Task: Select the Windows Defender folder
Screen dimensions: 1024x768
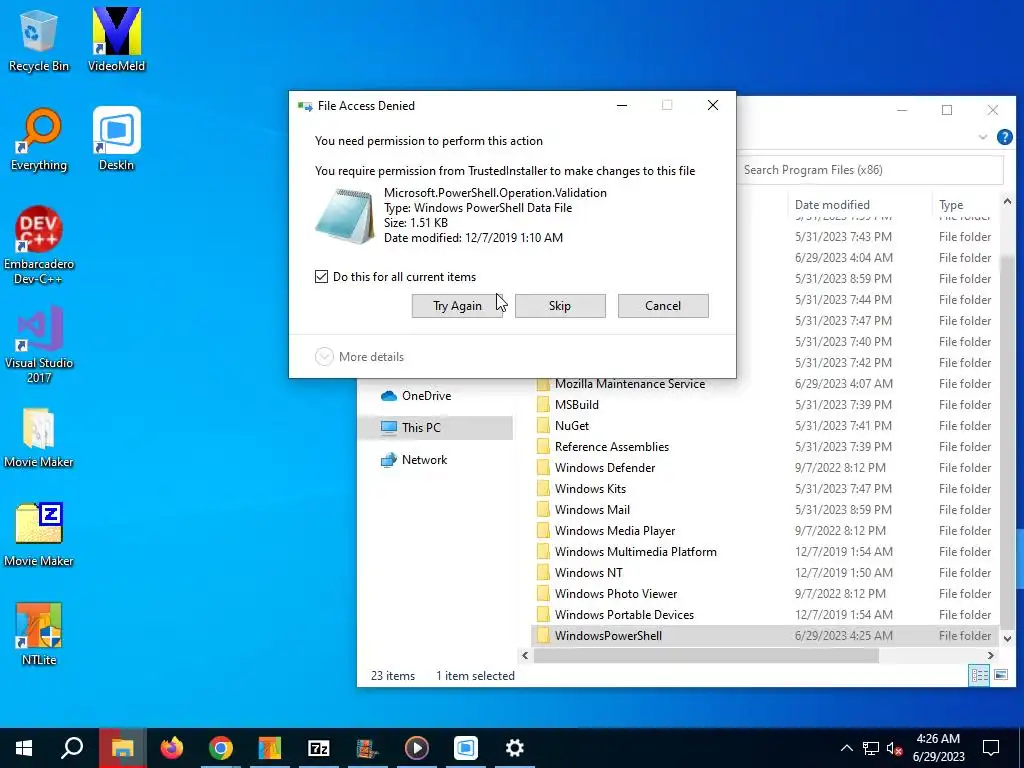Action: (x=764, y=468)
